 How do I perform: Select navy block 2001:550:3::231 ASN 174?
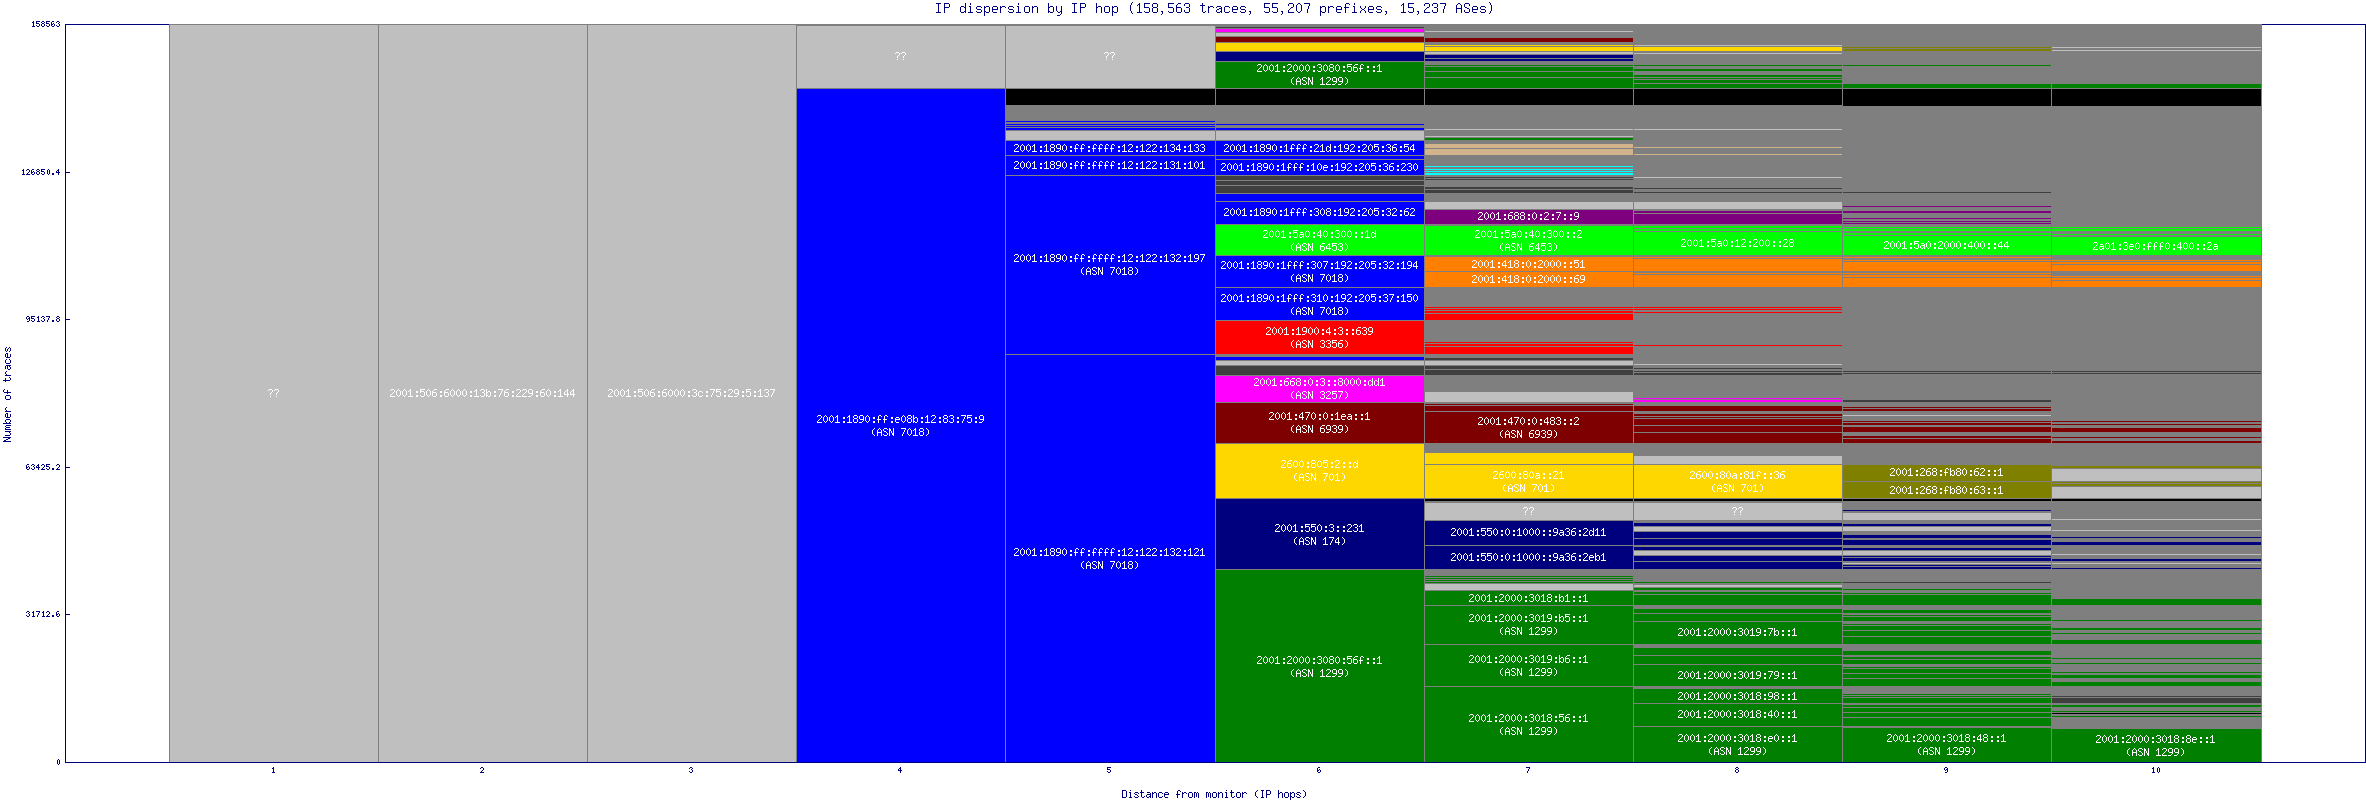[x=1319, y=534]
